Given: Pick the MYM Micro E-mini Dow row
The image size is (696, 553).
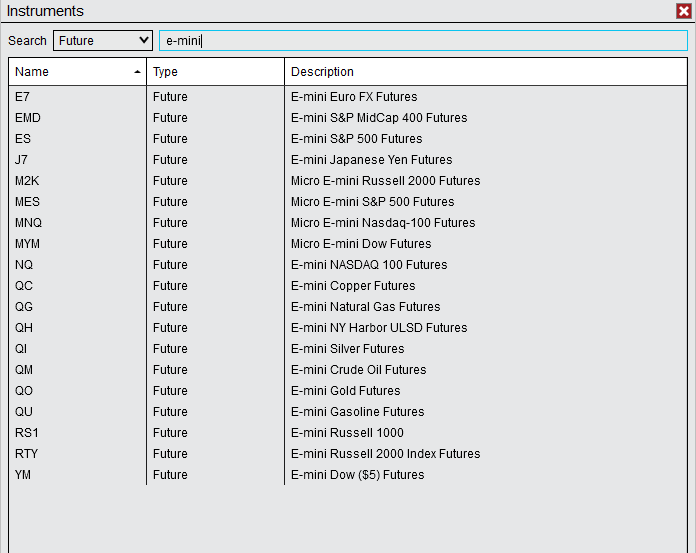Looking at the screenshot, I should 361,244.
